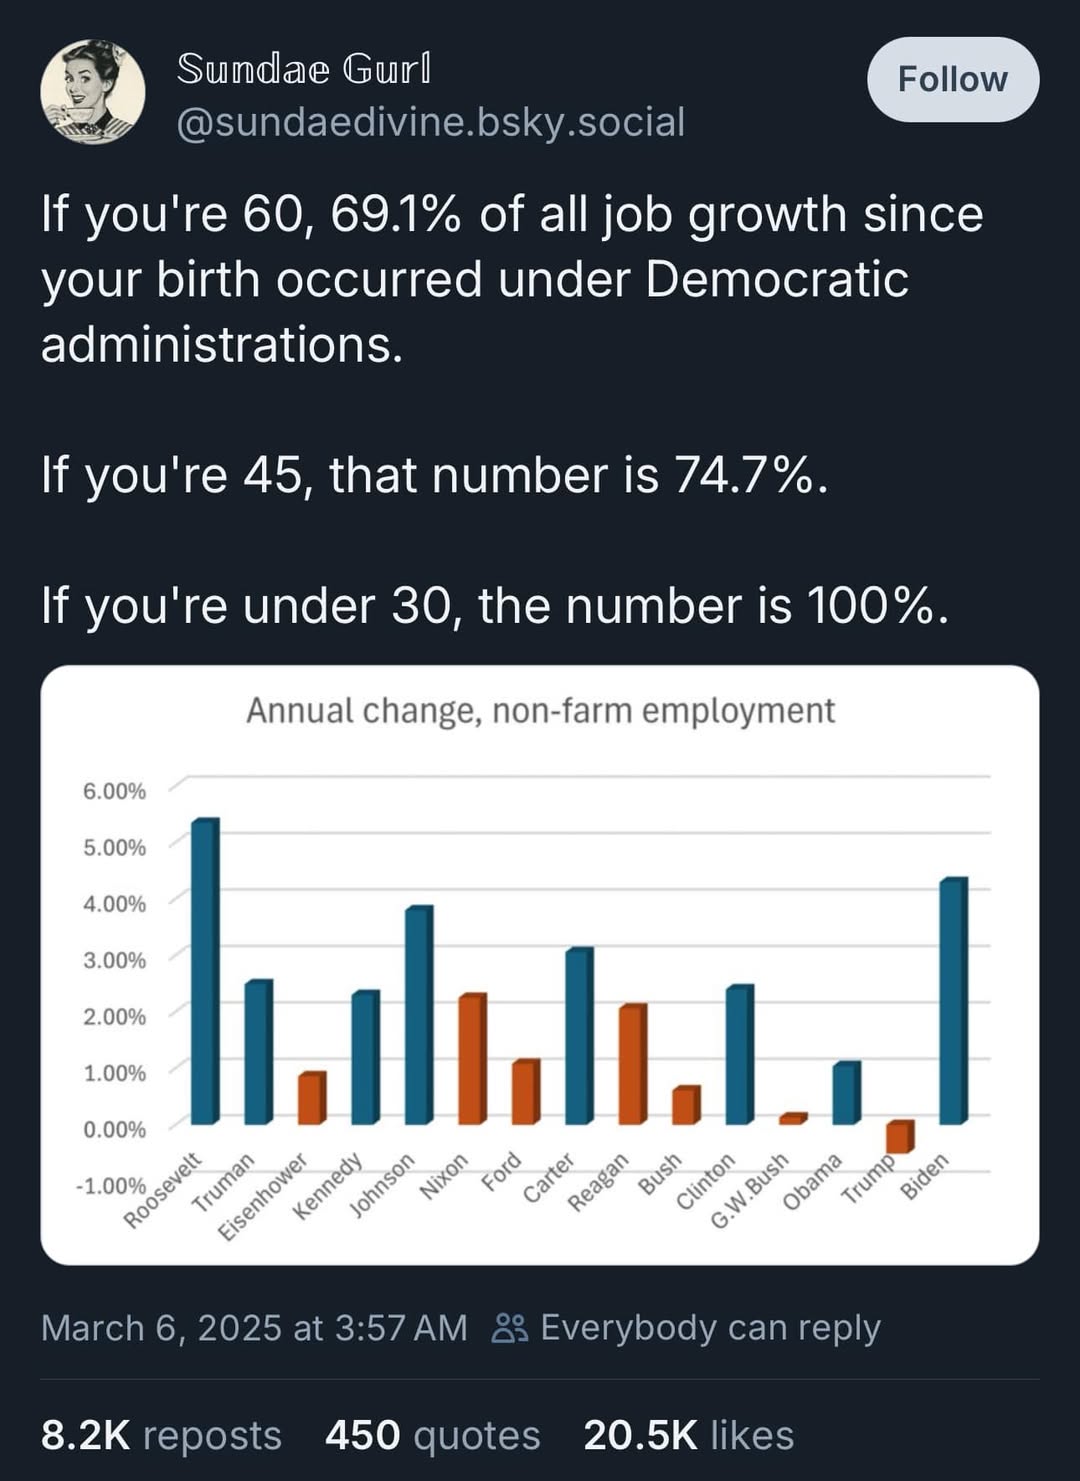Screen dimensions: 1080x1481
Task: Open Sundae Gurl's profile avatar
Action: point(92,92)
